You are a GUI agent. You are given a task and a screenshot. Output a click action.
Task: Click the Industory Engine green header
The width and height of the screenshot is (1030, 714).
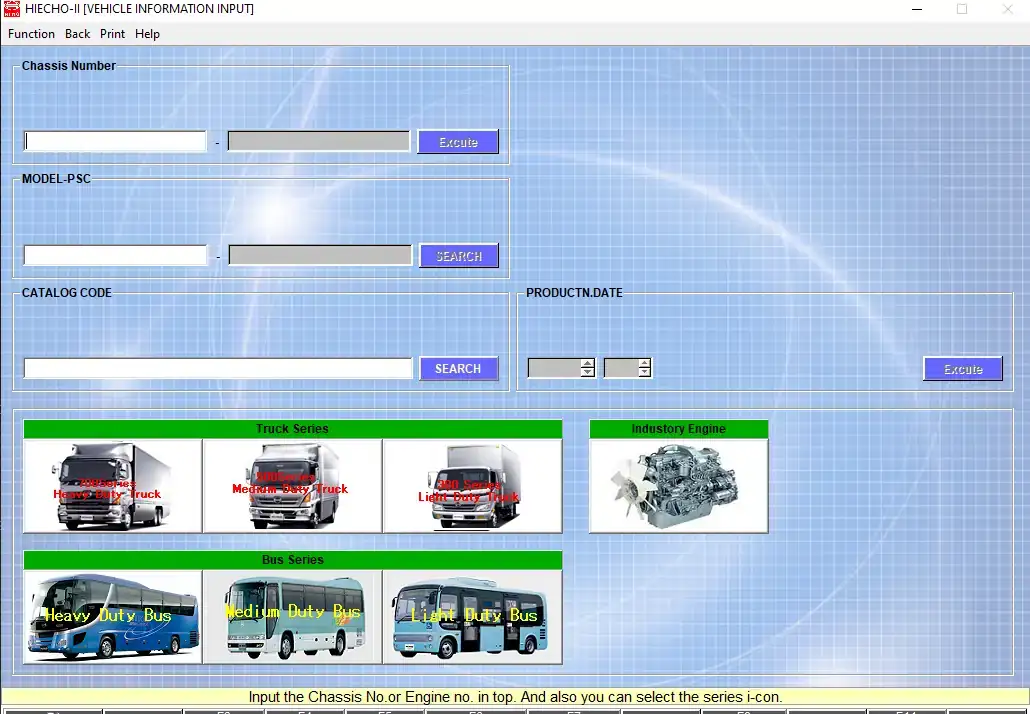coord(679,429)
